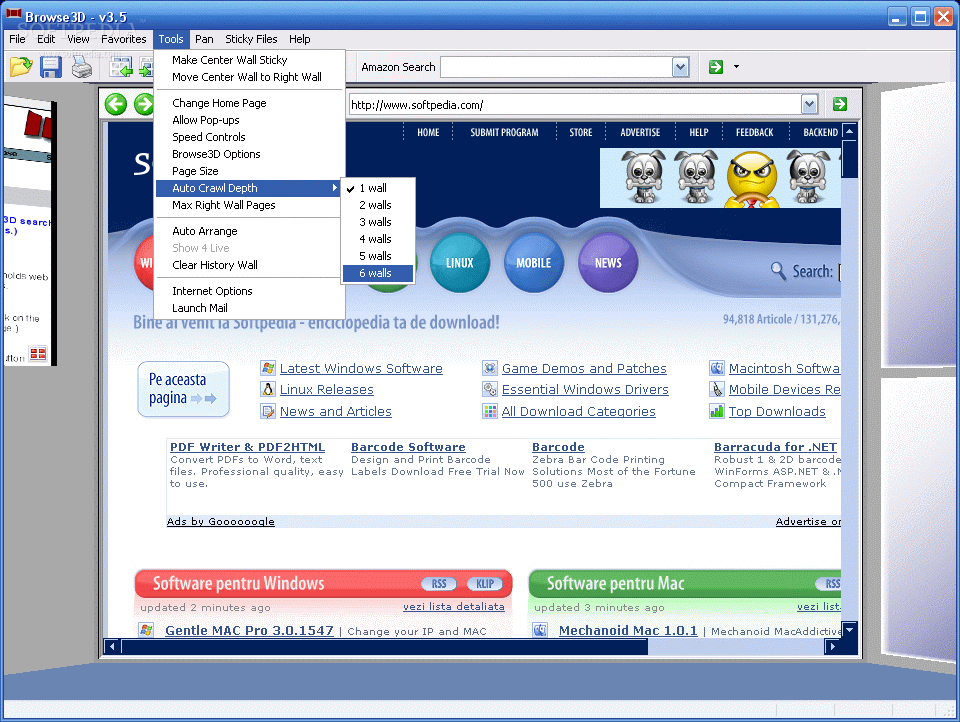Screen dimensions: 960x722
Task: Click the RSS badge in Software pentru Windows
Action: [439, 584]
